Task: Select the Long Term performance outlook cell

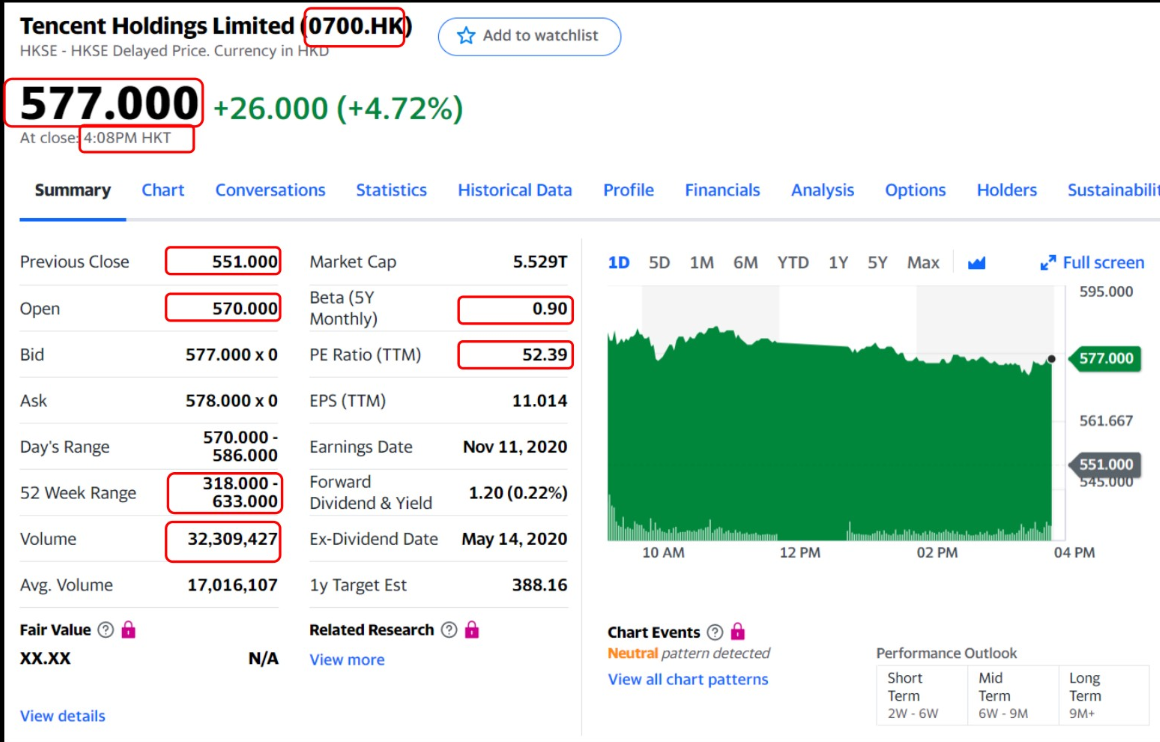Action: 1103,695
